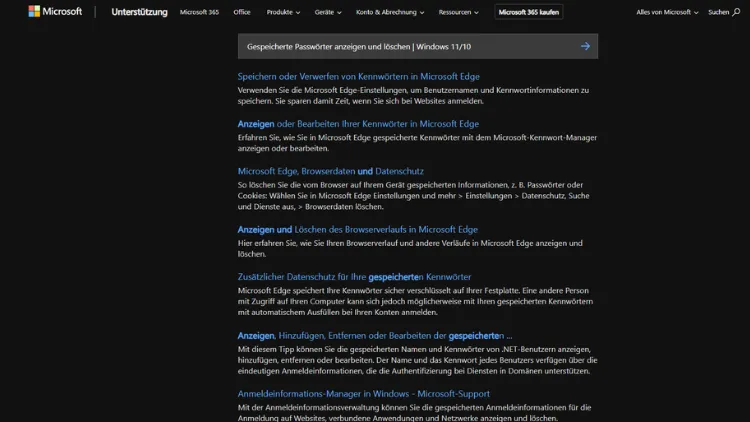Expand the Produkte dropdown
The image size is (750, 422).
(x=283, y=12)
